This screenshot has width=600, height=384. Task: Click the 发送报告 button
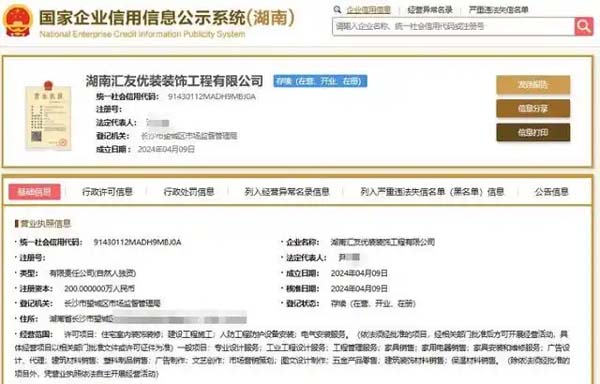point(533,85)
